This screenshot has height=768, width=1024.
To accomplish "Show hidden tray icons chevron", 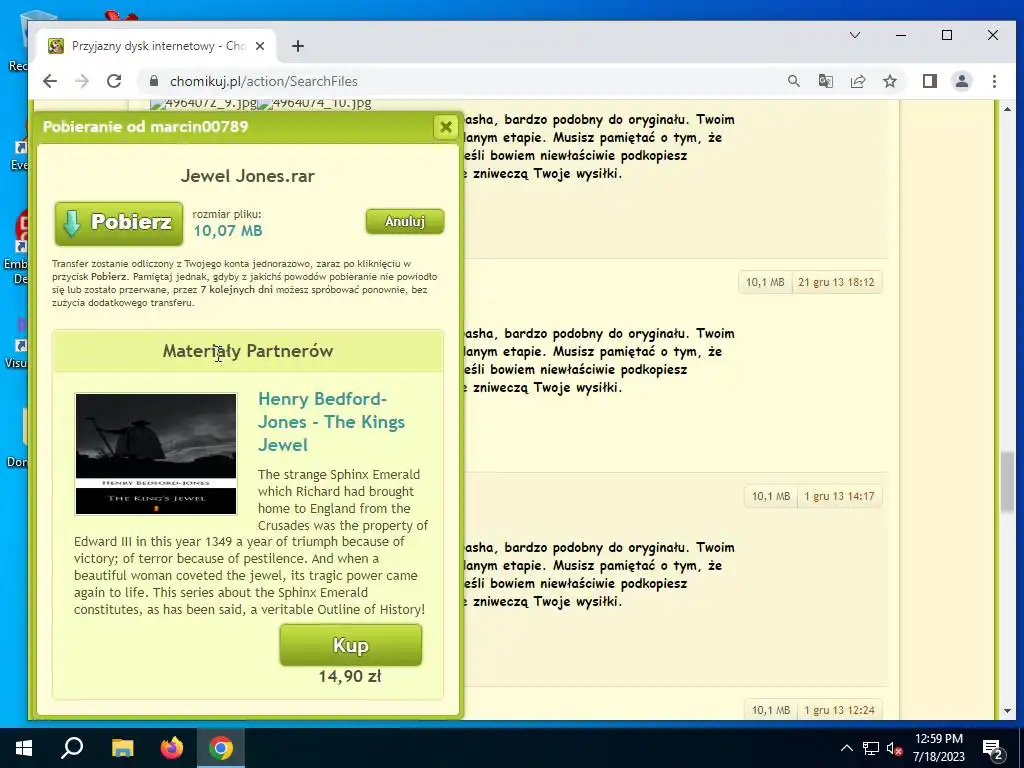I will pos(846,748).
